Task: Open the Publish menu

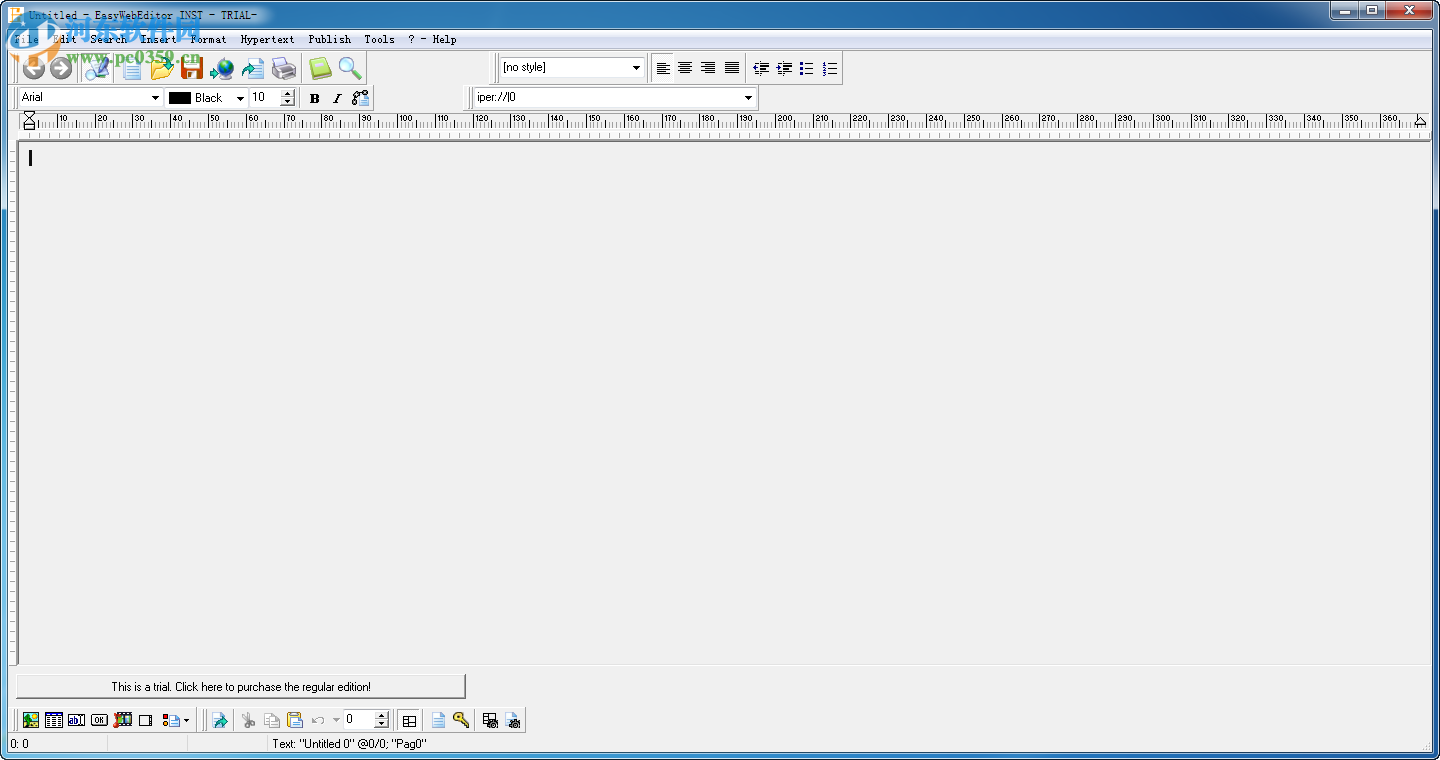Action: pos(329,39)
